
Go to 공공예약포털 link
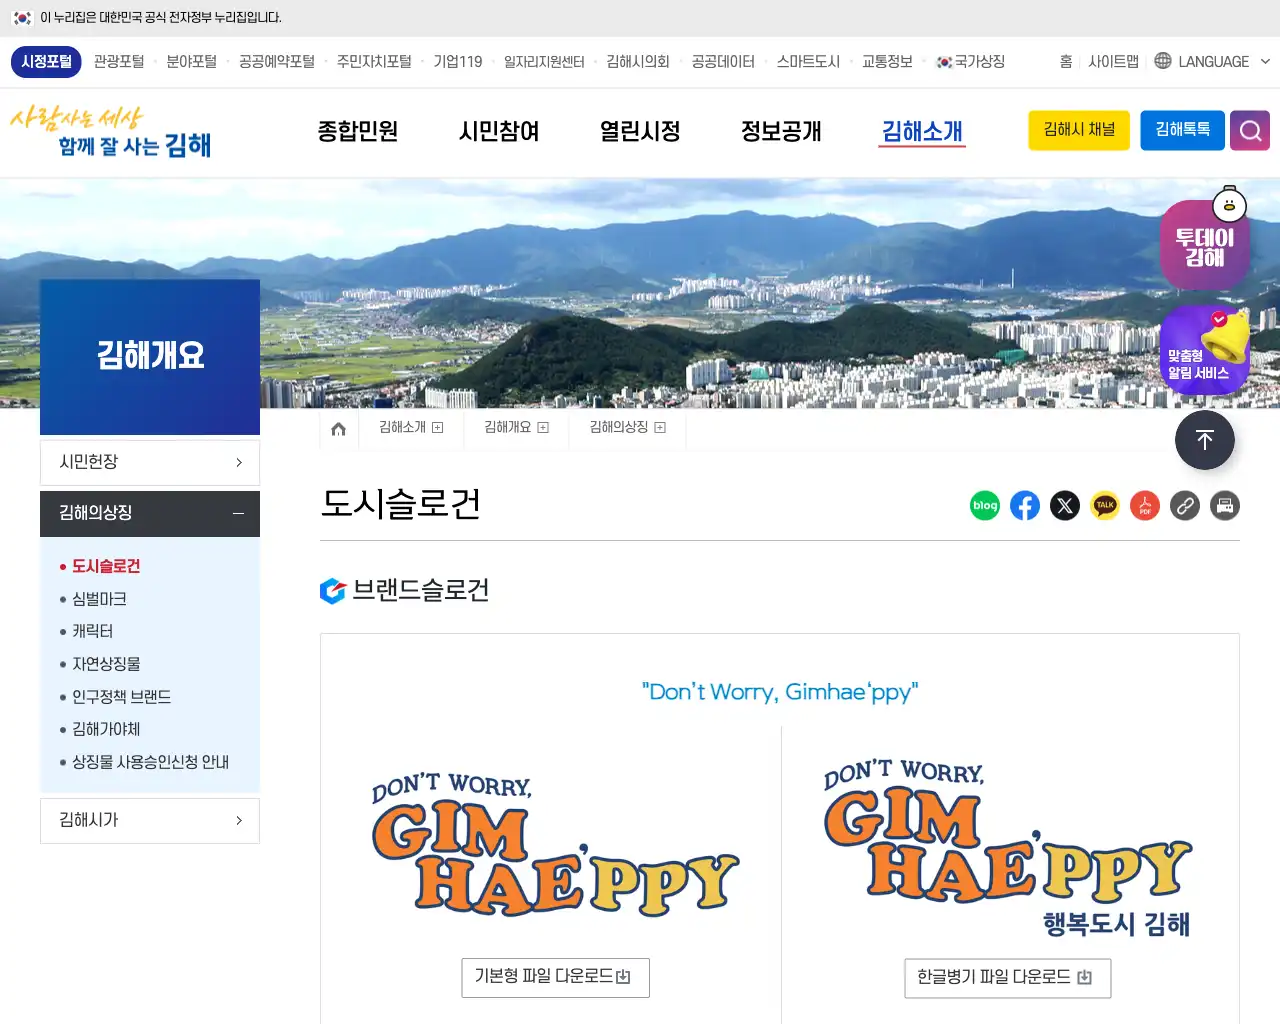point(277,62)
